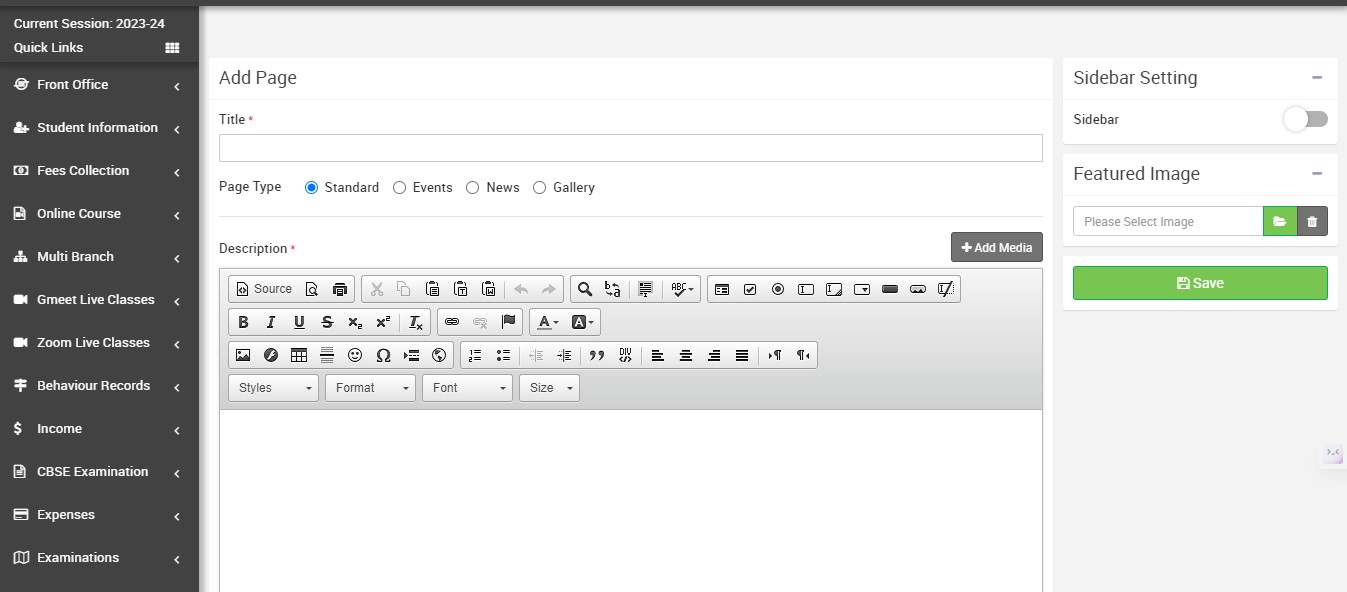Click the Find magnifier icon in toolbar
The width and height of the screenshot is (1347, 592).
click(x=585, y=289)
